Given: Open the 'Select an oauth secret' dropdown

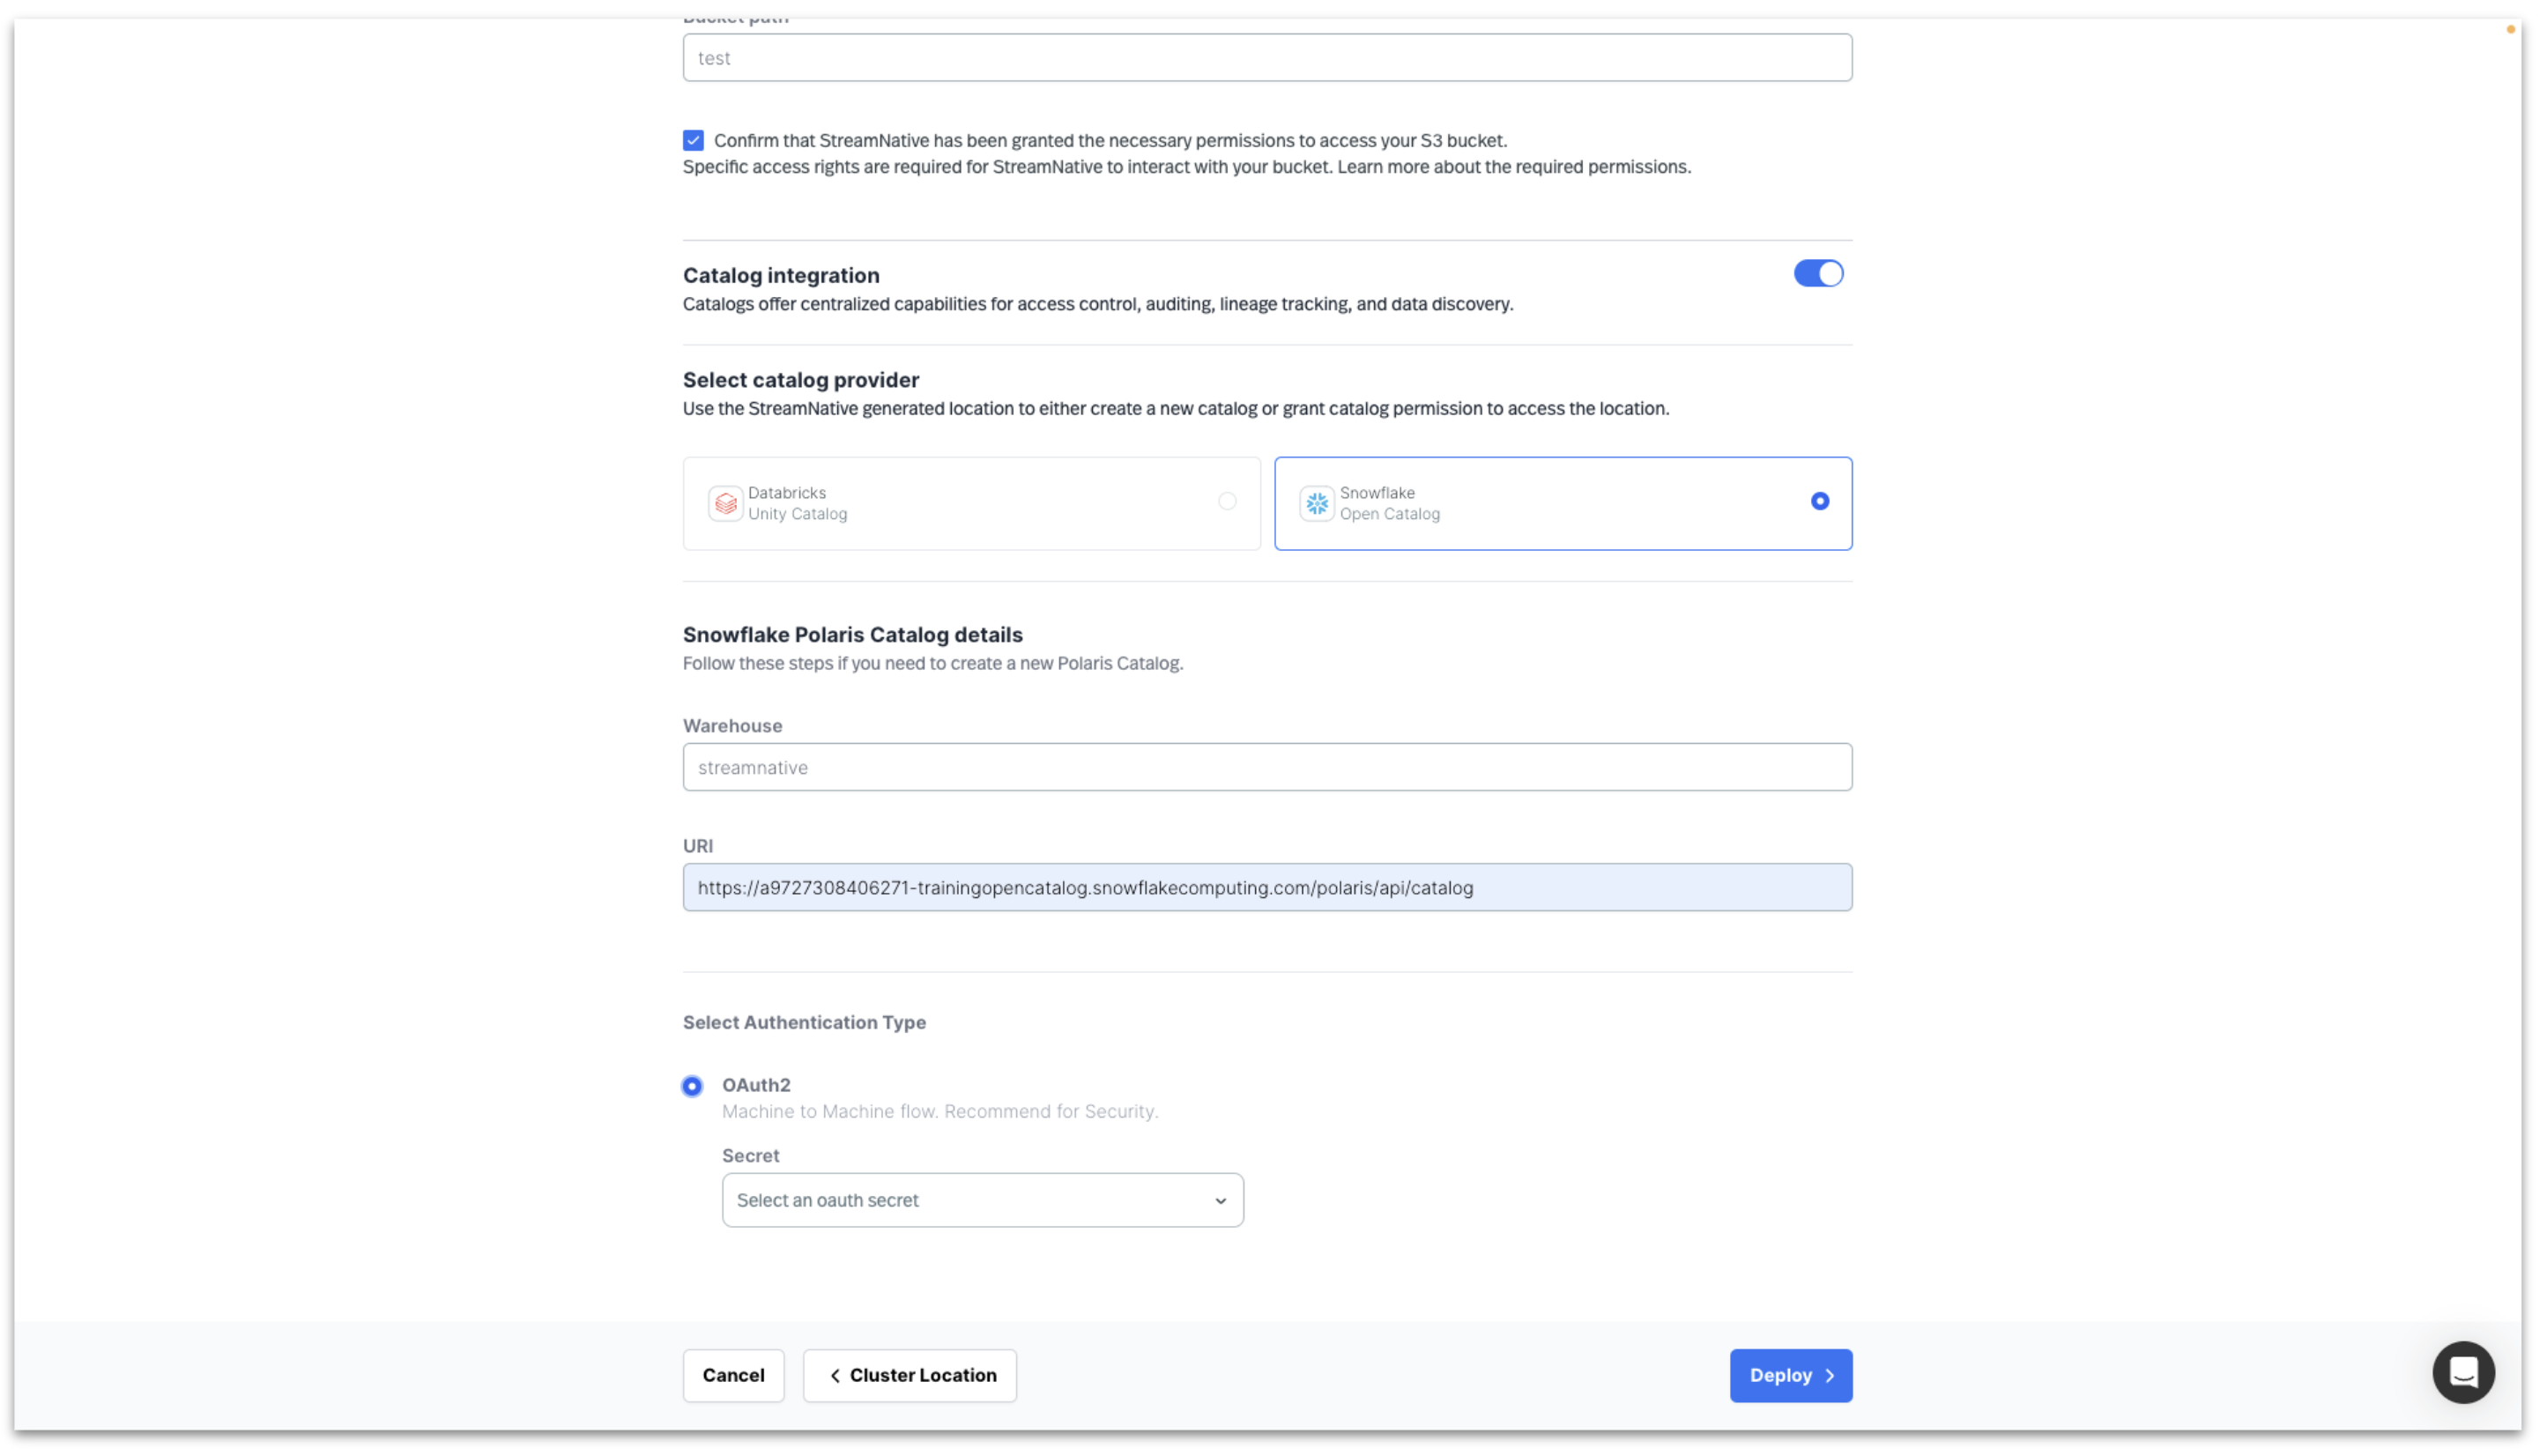Looking at the screenshot, I should [982, 1200].
